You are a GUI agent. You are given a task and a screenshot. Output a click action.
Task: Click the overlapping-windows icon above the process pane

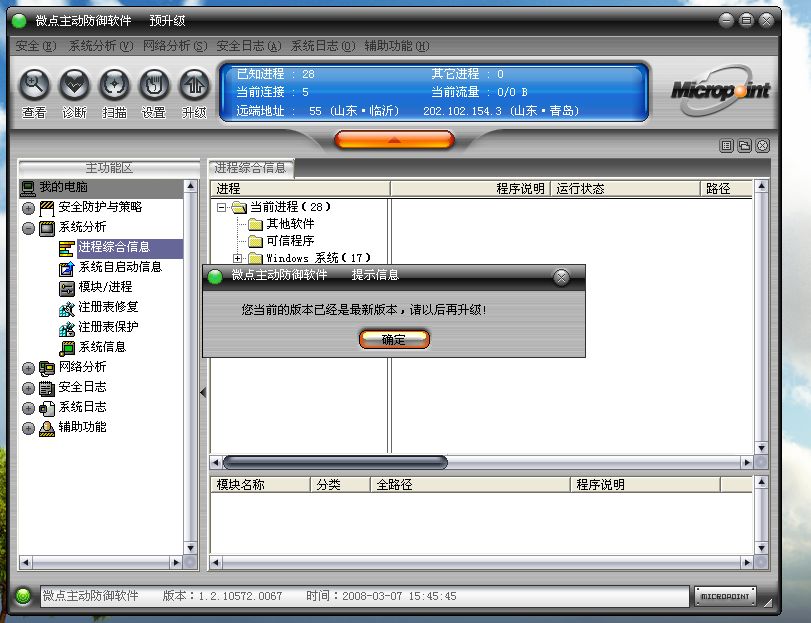744,146
